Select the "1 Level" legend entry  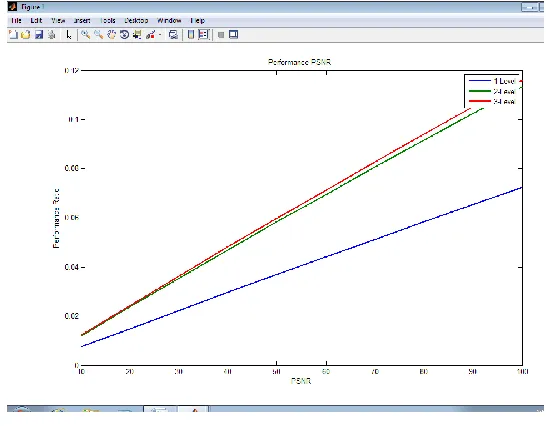[x=504, y=81]
